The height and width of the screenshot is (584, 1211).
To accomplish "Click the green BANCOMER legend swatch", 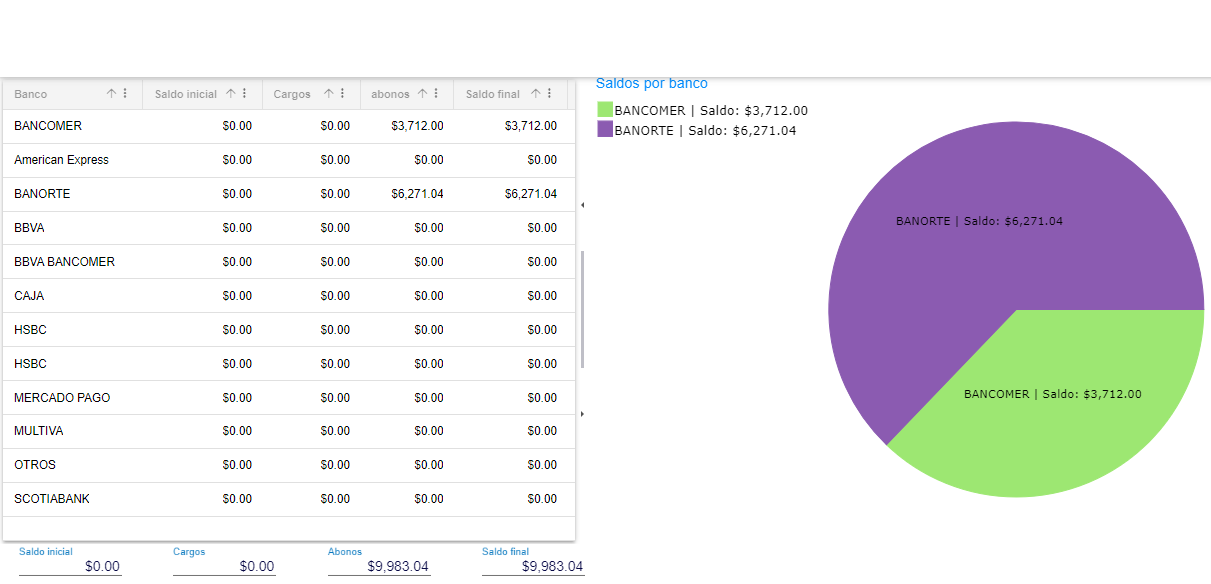I will coord(605,110).
